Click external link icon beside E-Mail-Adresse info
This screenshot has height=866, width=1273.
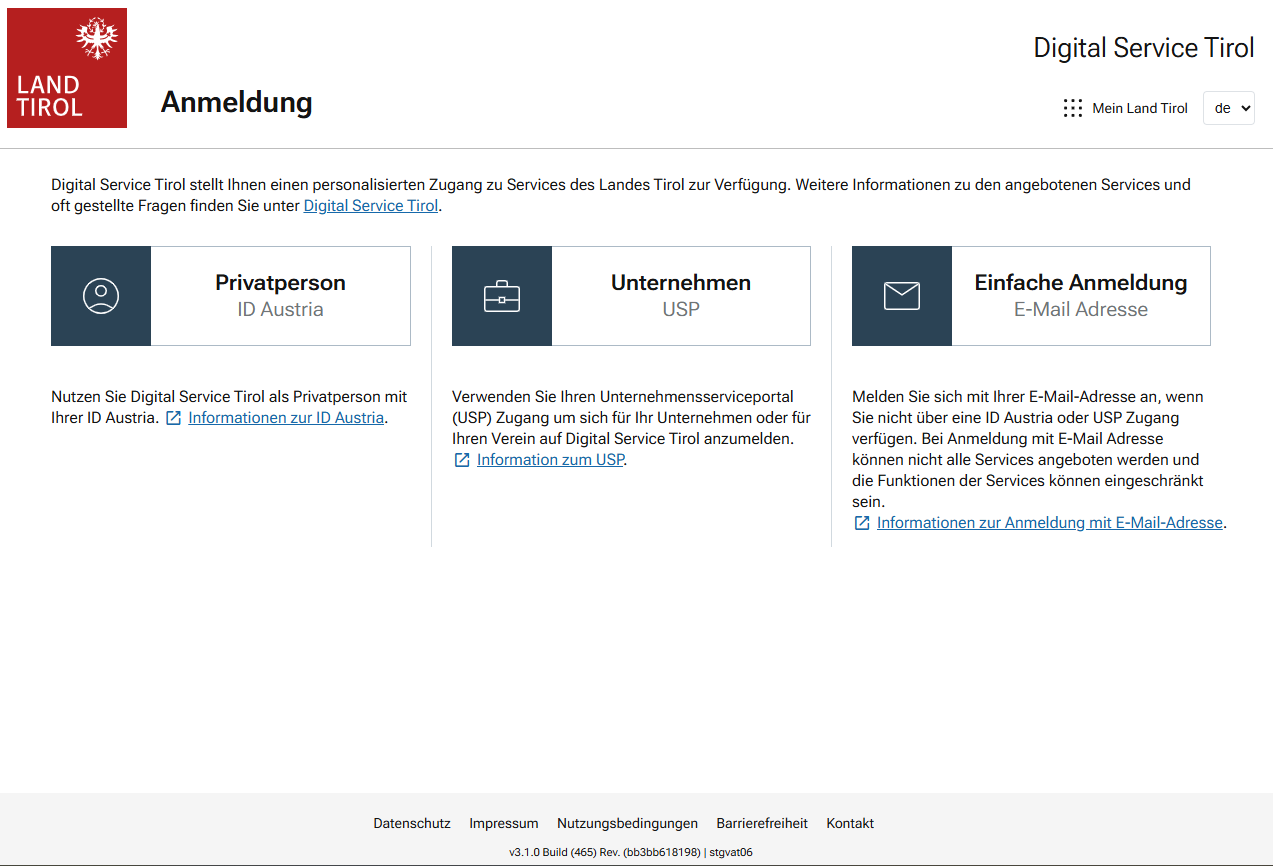click(862, 523)
